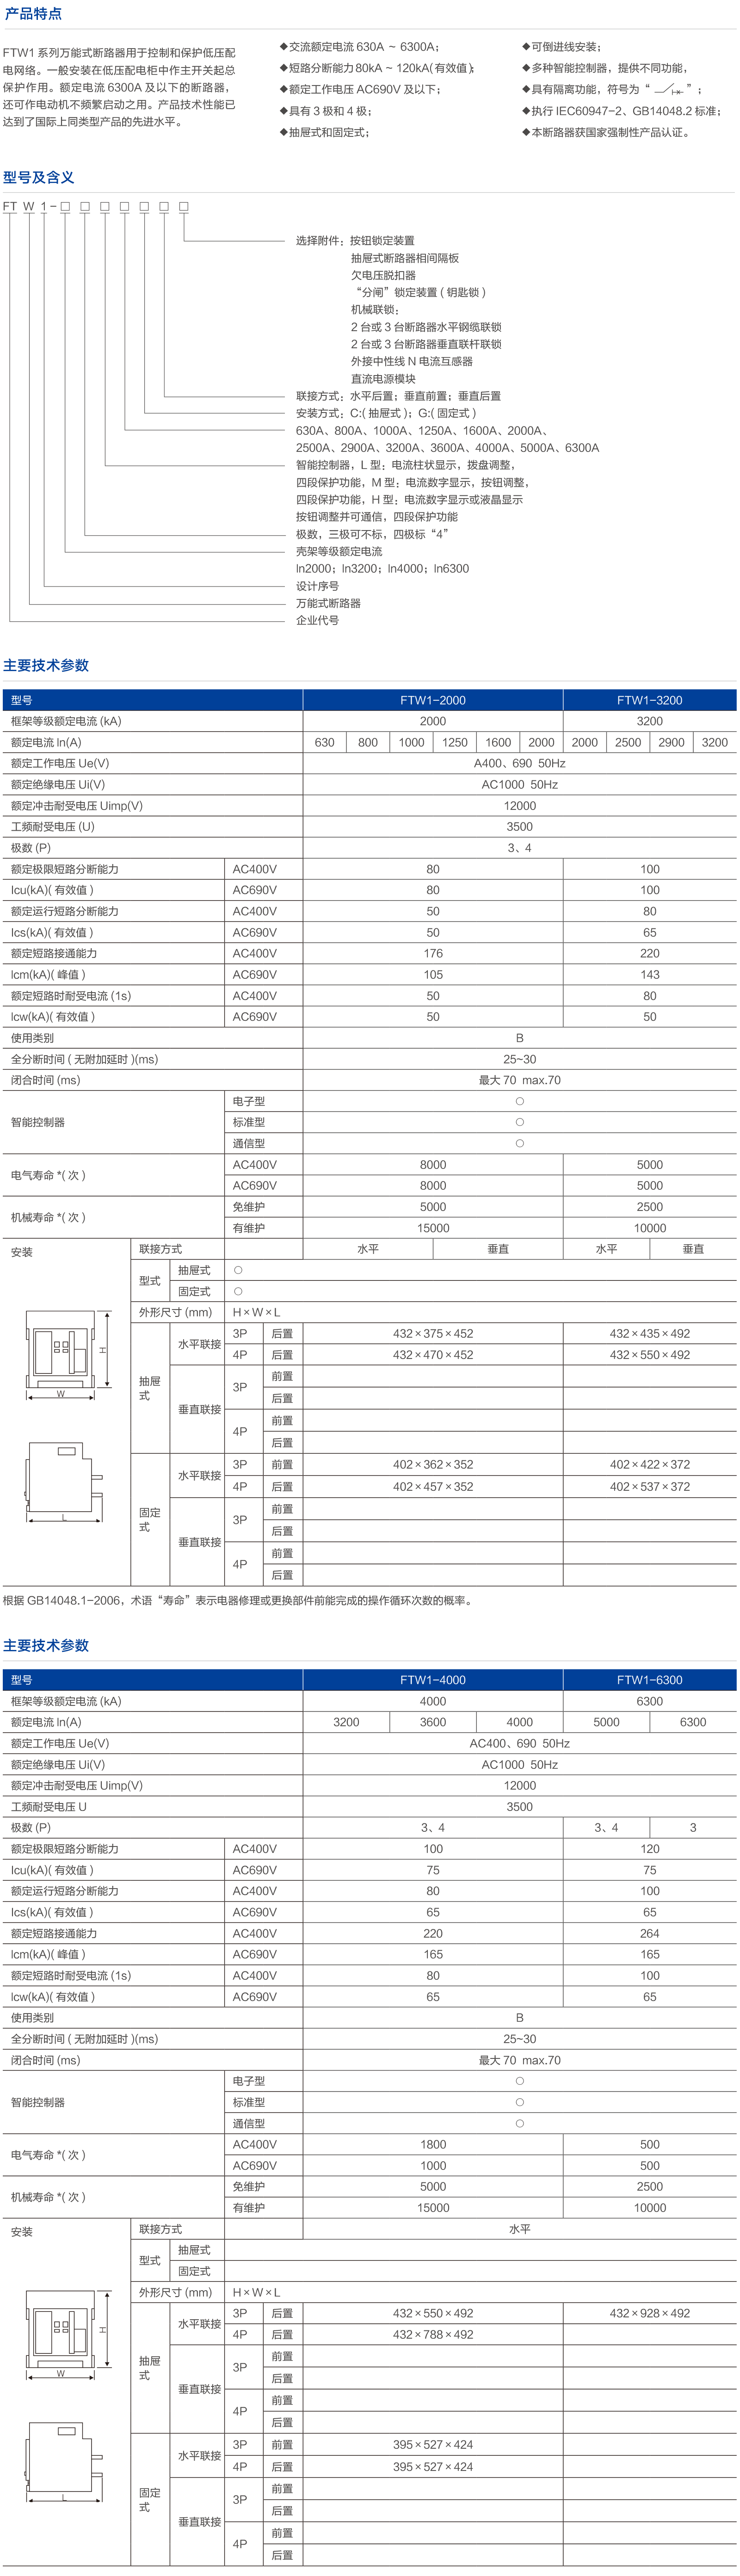Click the '2900' rated current cell
The width and height of the screenshot is (740, 2576).
click(x=672, y=742)
